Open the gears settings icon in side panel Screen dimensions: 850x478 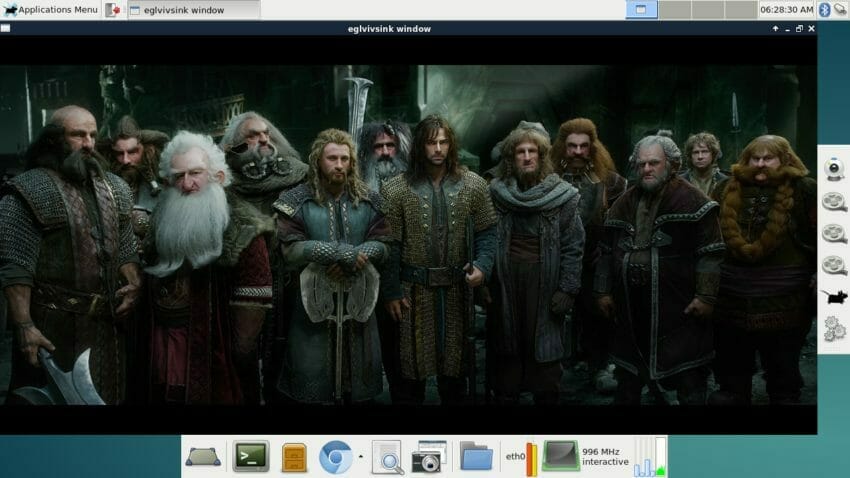coord(835,328)
